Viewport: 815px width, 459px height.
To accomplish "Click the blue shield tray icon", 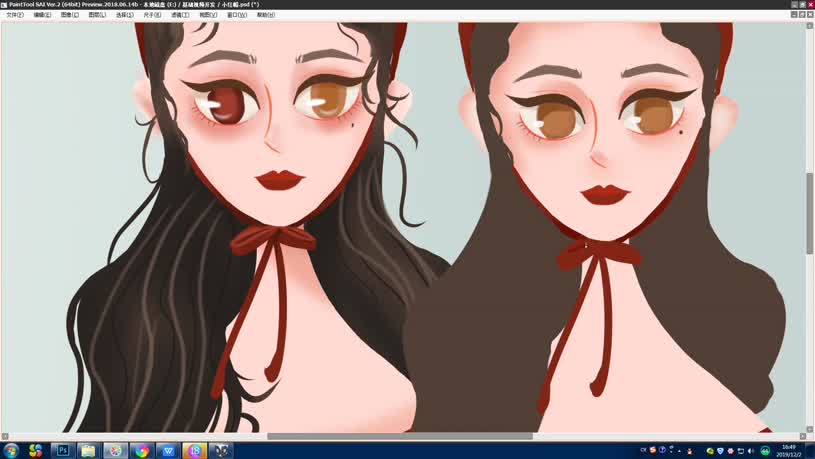I will 720,451.
